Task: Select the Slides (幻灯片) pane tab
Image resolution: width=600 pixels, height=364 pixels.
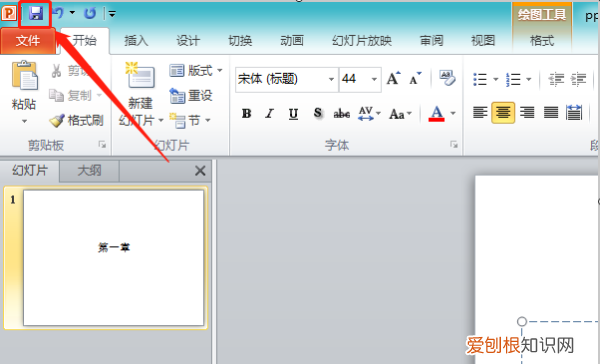Action: tap(30, 171)
